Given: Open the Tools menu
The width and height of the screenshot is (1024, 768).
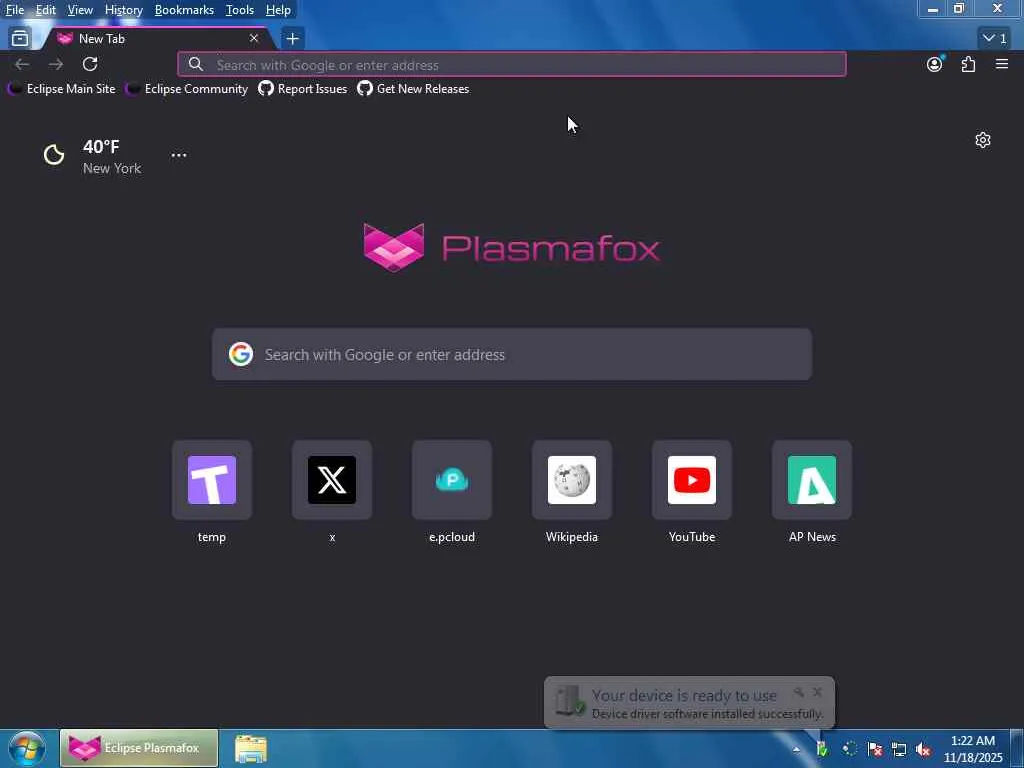Looking at the screenshot, I should click(x=240, y=10).
